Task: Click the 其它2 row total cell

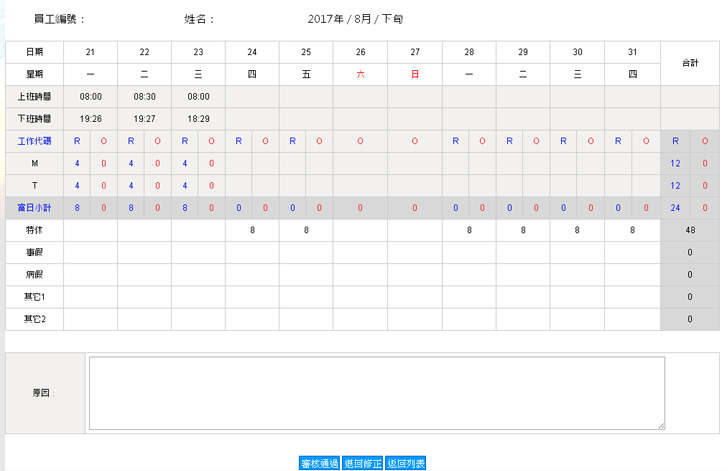Action: point(690,319)
